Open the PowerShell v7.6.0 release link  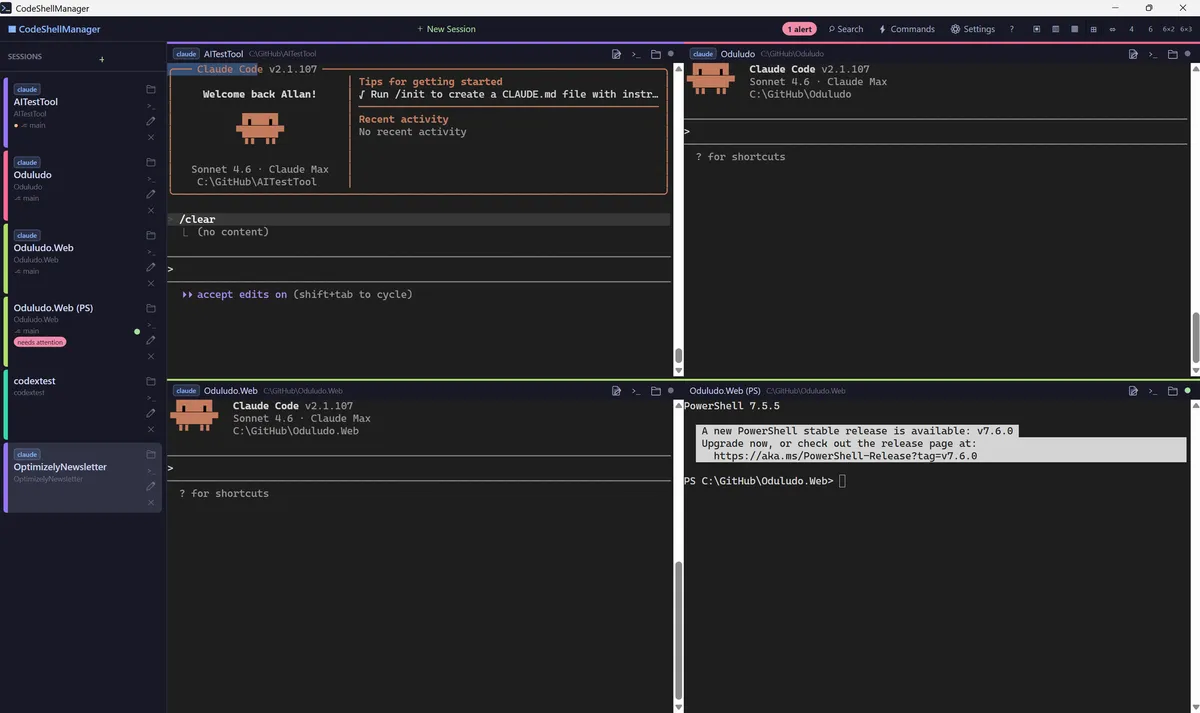843,455
